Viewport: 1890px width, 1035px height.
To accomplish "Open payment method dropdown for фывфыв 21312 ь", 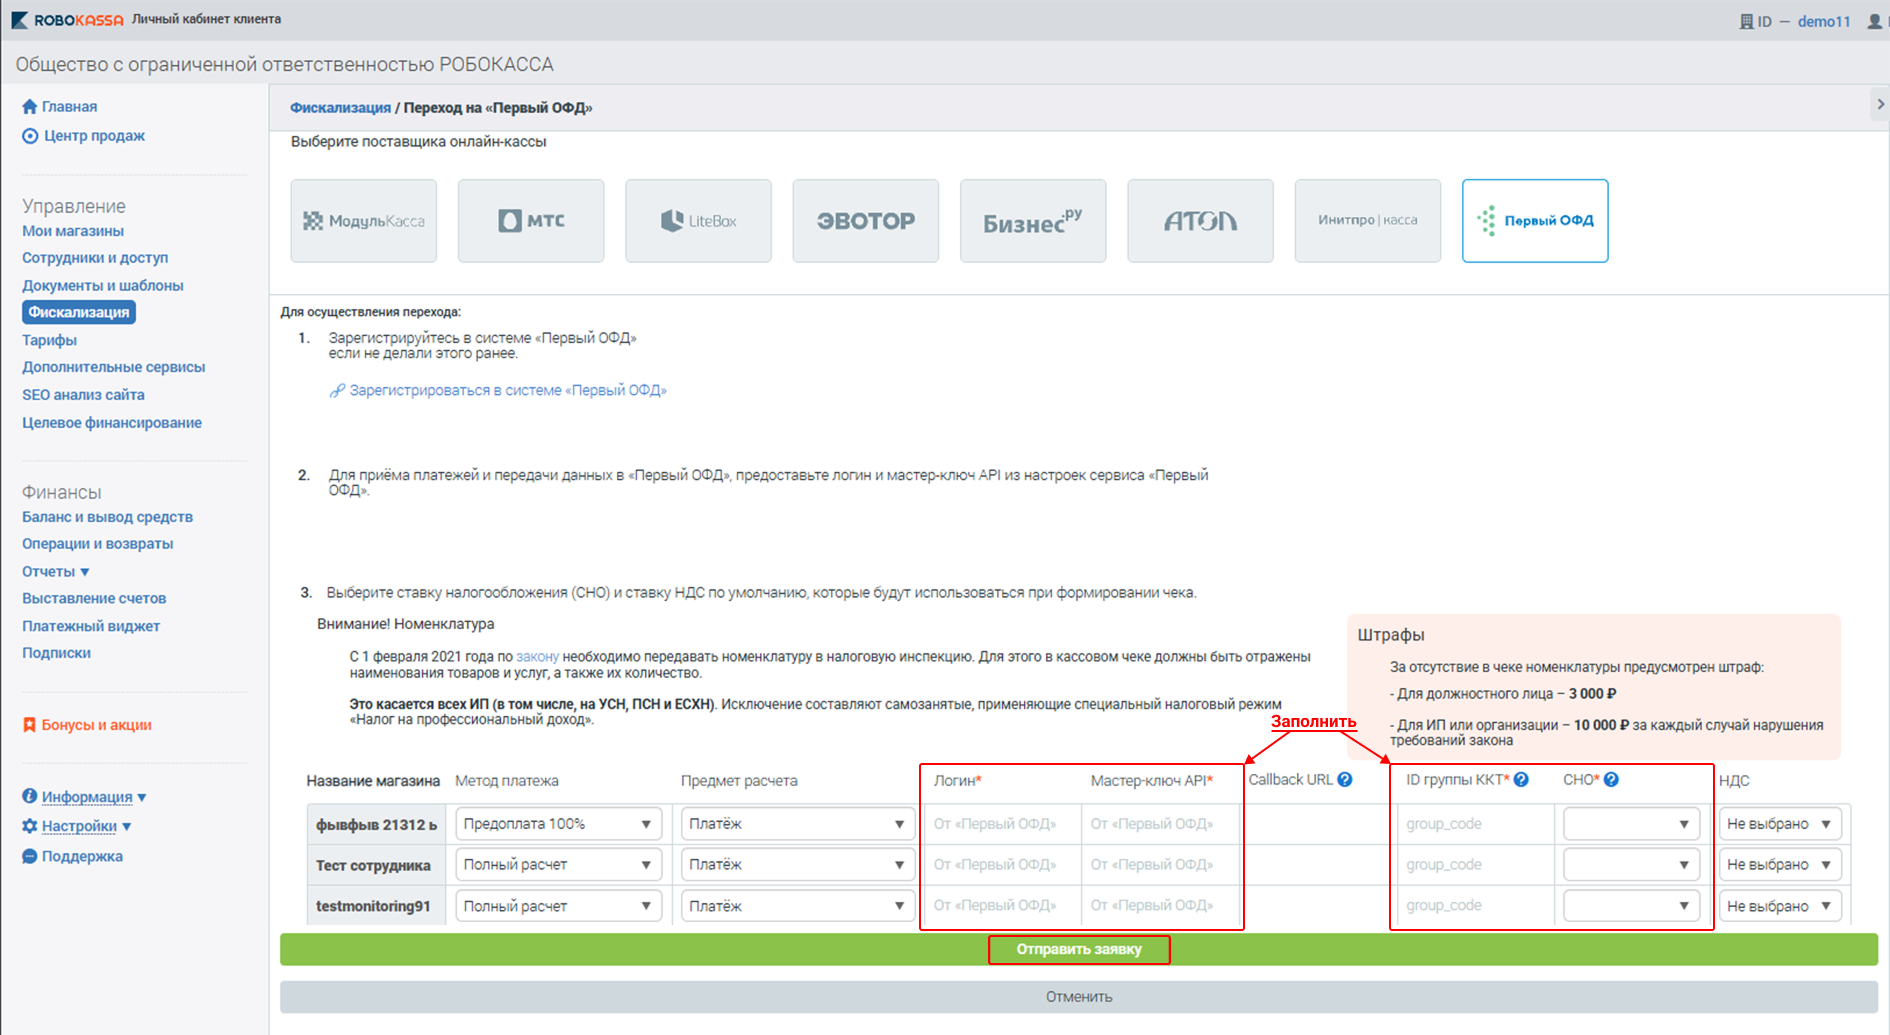I will coord(558,824).
